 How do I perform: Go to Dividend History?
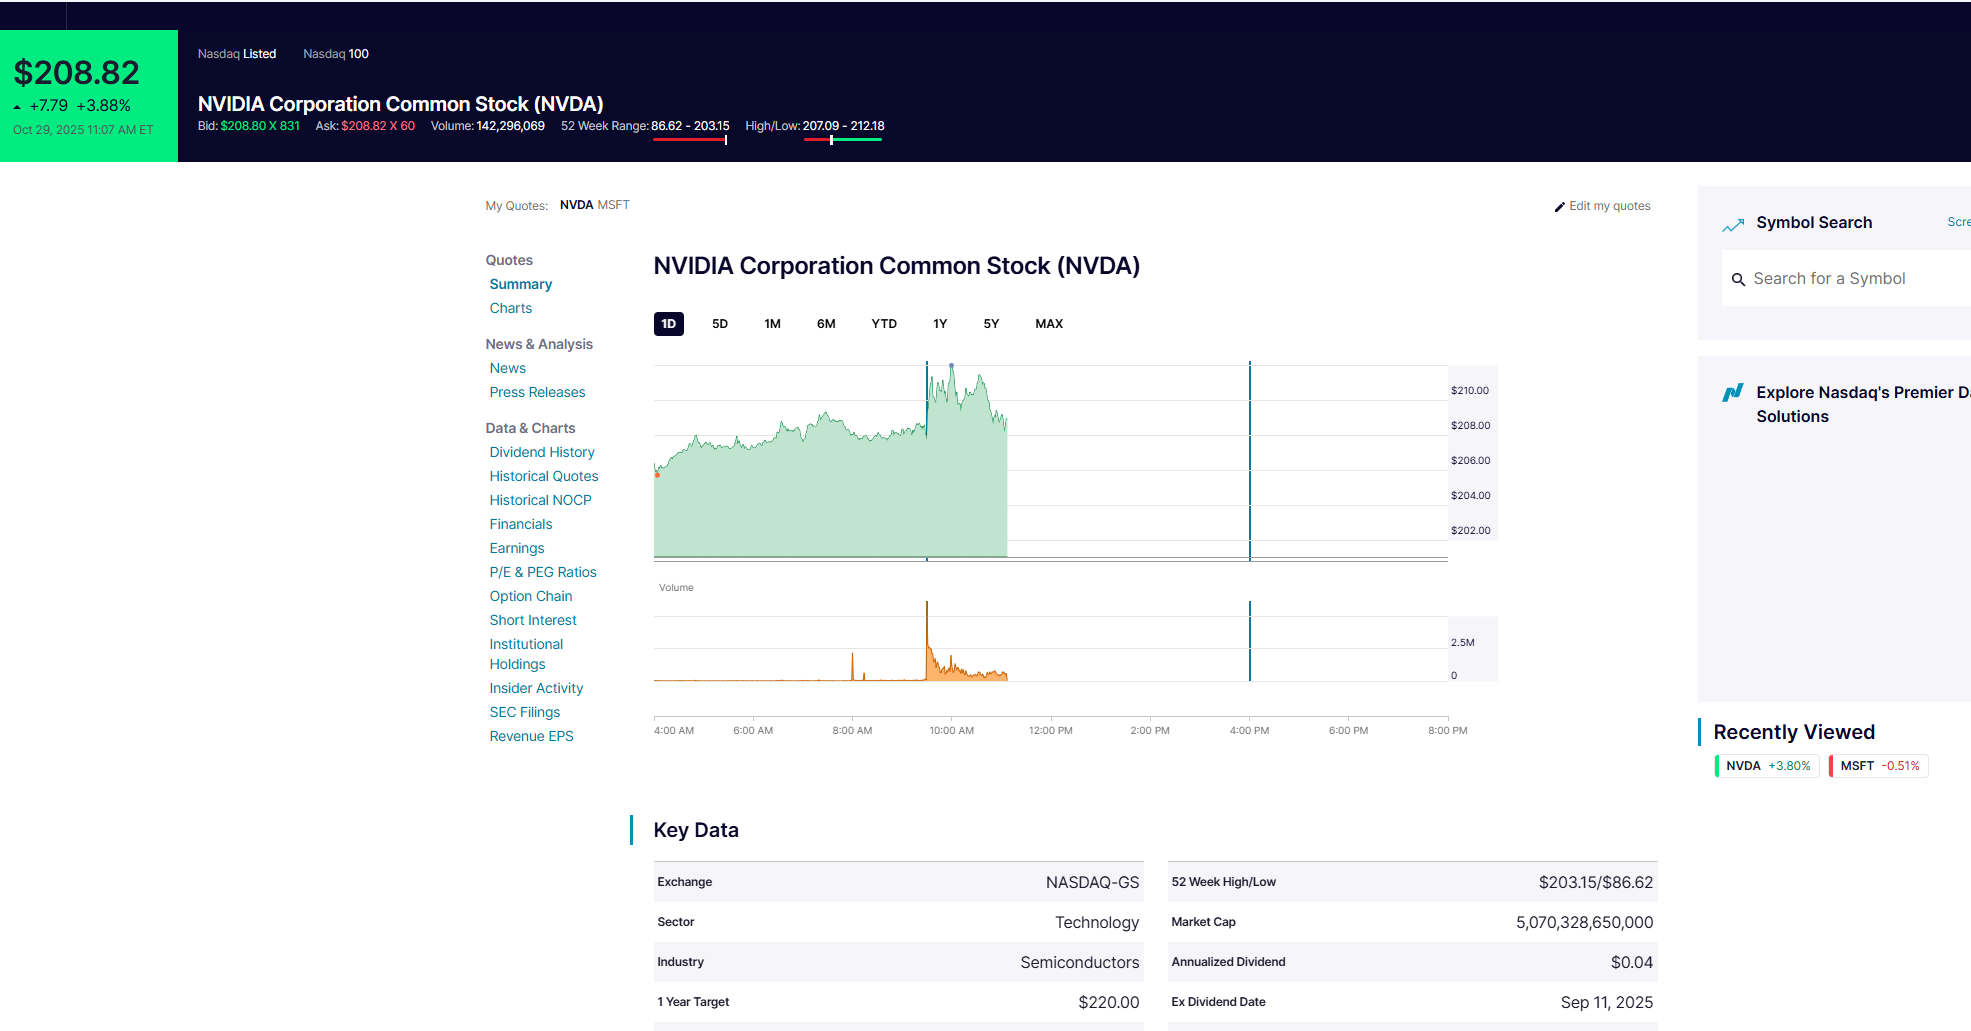pos(541,452)
